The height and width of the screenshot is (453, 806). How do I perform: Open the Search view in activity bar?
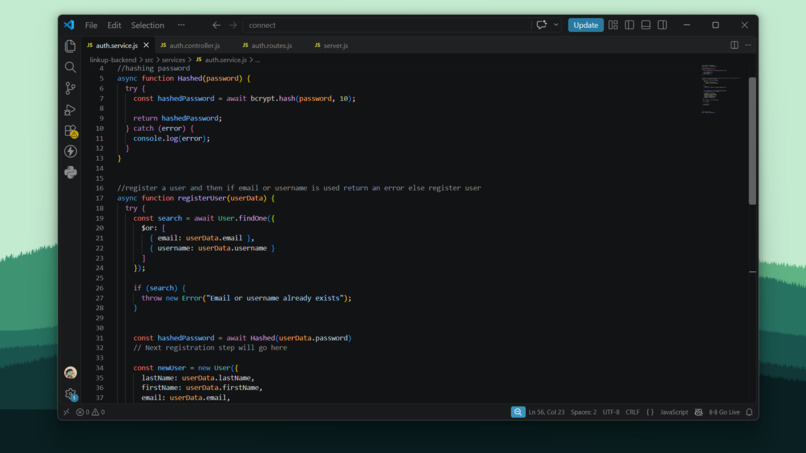point(70,67)
